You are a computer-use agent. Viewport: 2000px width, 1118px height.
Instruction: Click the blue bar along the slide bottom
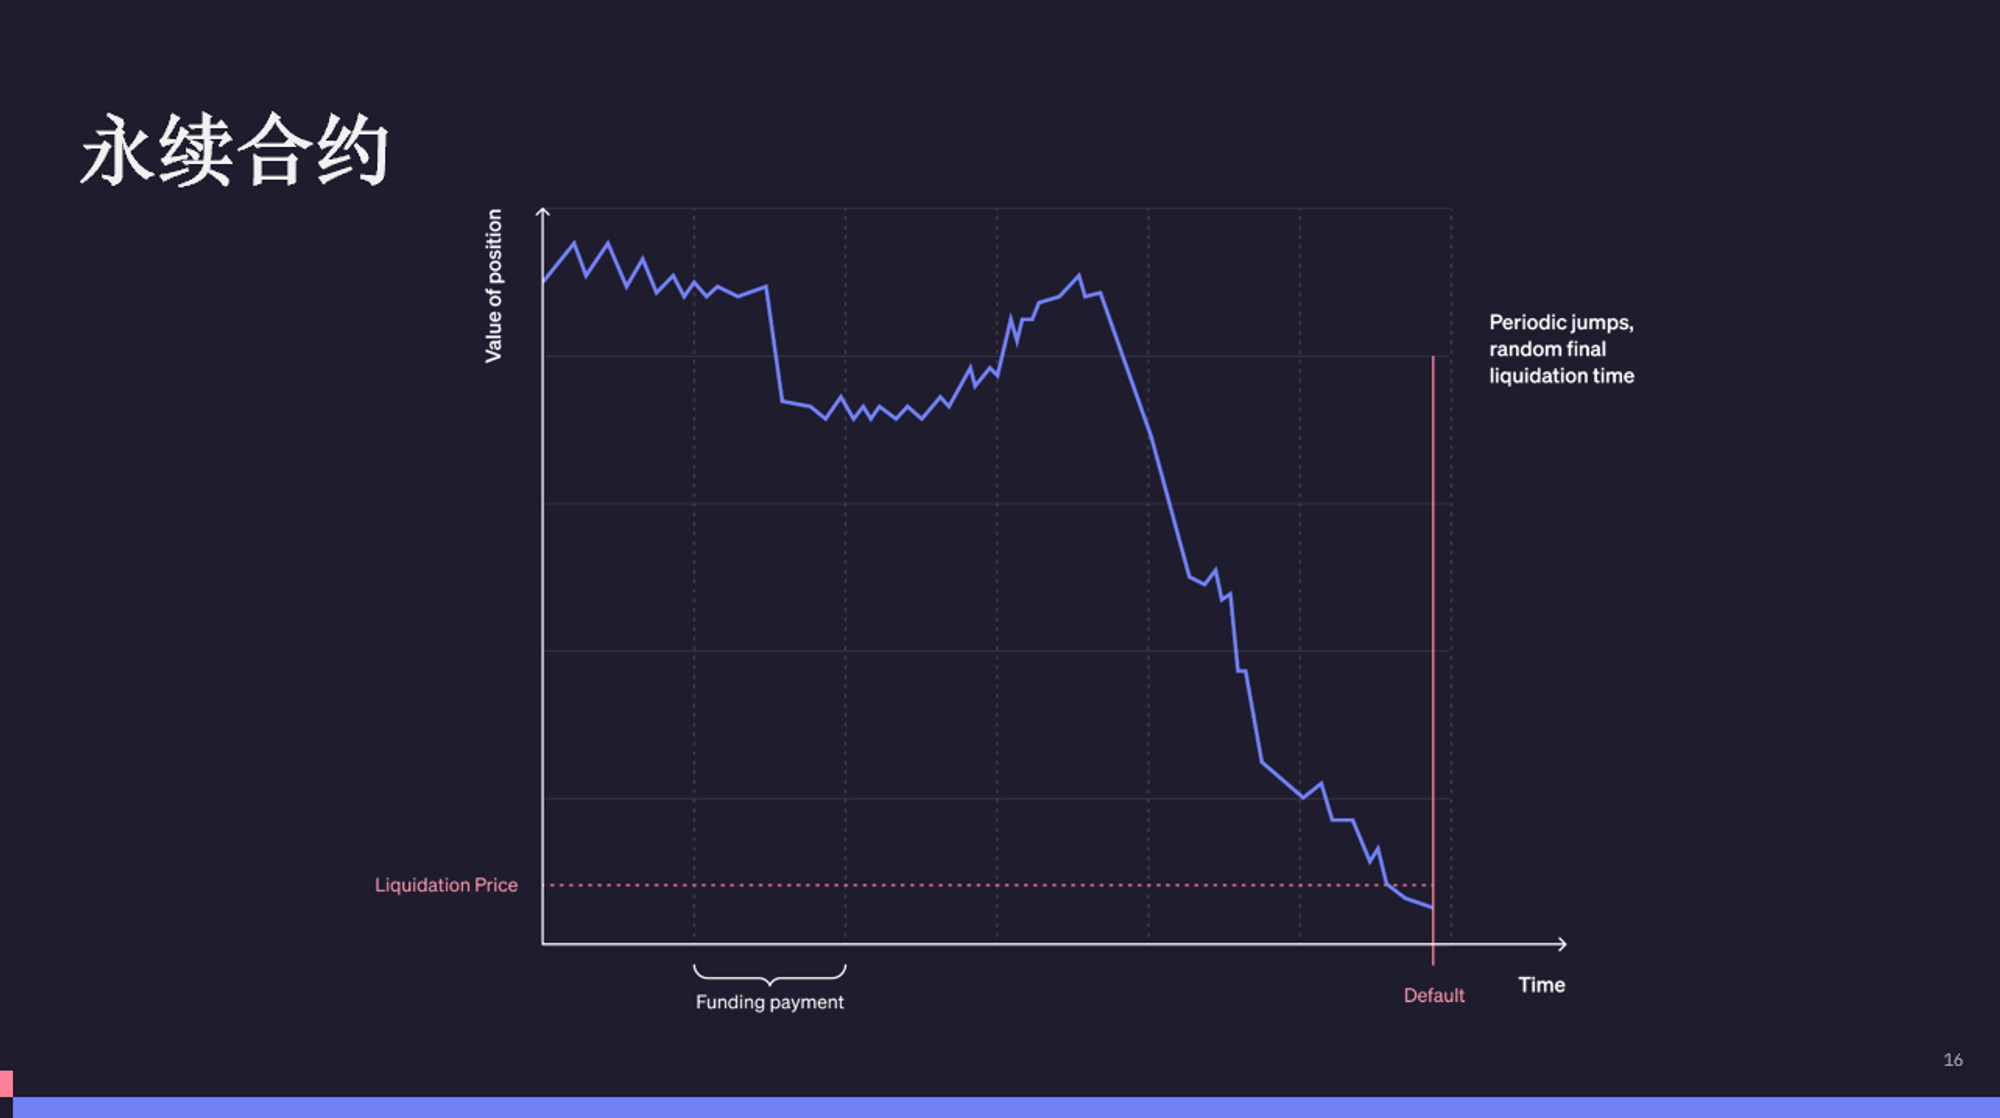(x=1006, y=1107)
